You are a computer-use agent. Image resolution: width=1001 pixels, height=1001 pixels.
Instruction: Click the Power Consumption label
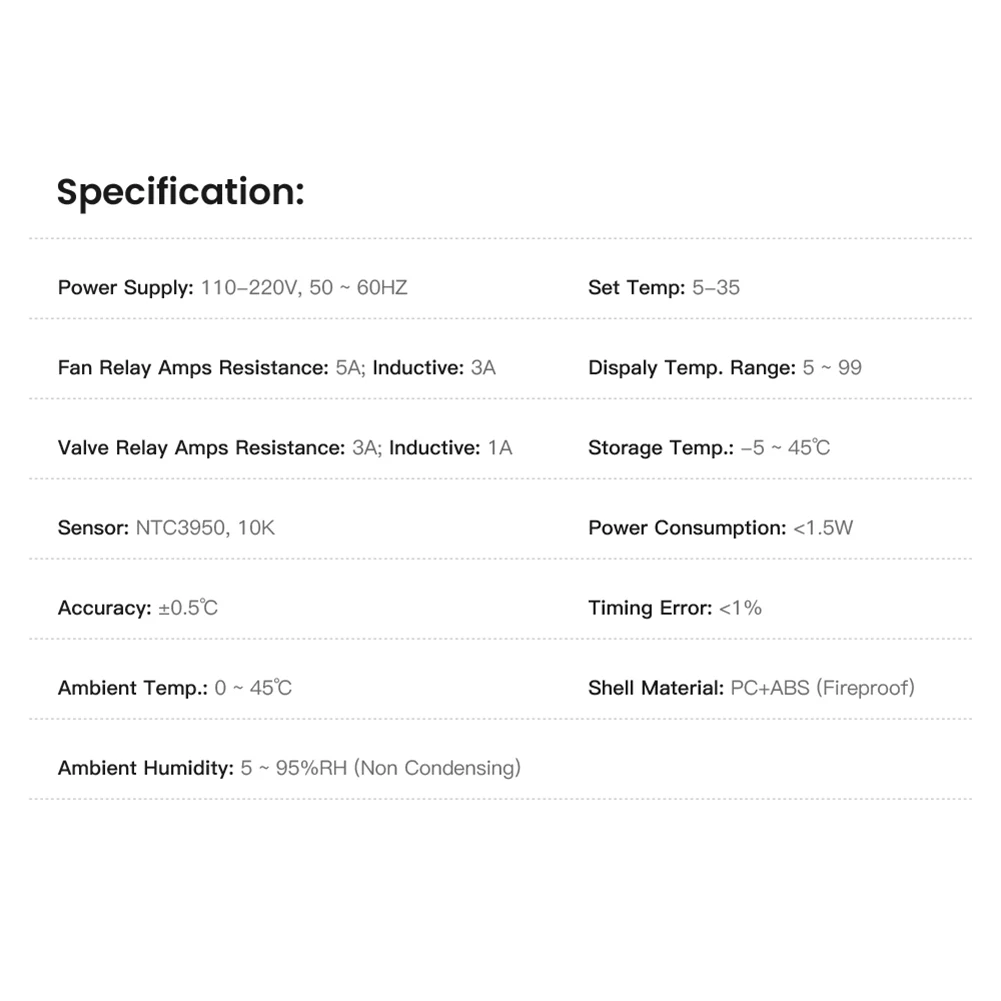pos(687,528)
